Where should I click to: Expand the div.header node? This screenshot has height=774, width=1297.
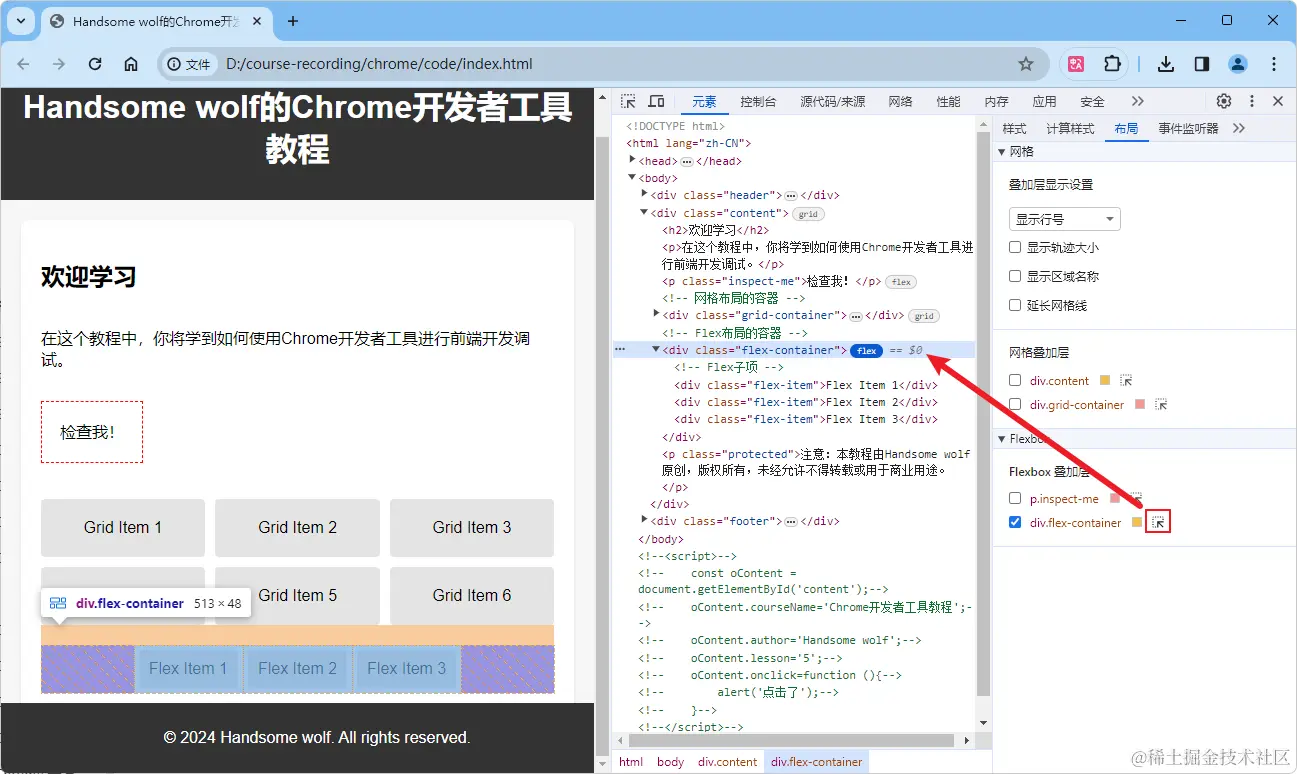click(x=644, y=195)
